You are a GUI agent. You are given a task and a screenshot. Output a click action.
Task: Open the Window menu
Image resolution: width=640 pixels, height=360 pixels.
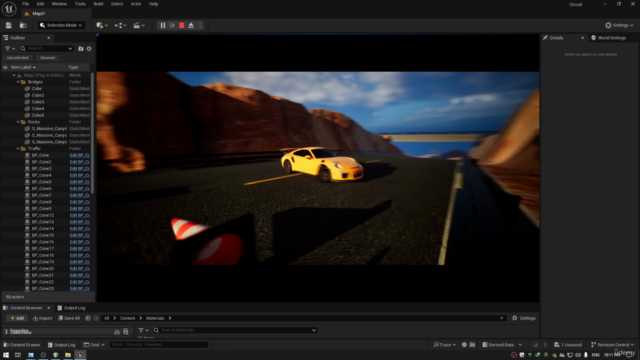click(59, 4)
